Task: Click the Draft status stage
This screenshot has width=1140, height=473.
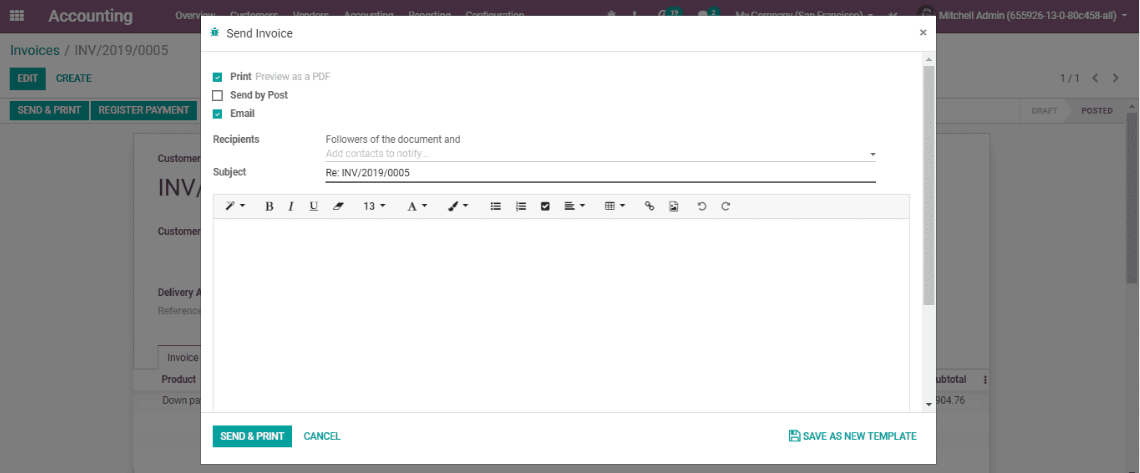Action: [x=1045, y=111]
